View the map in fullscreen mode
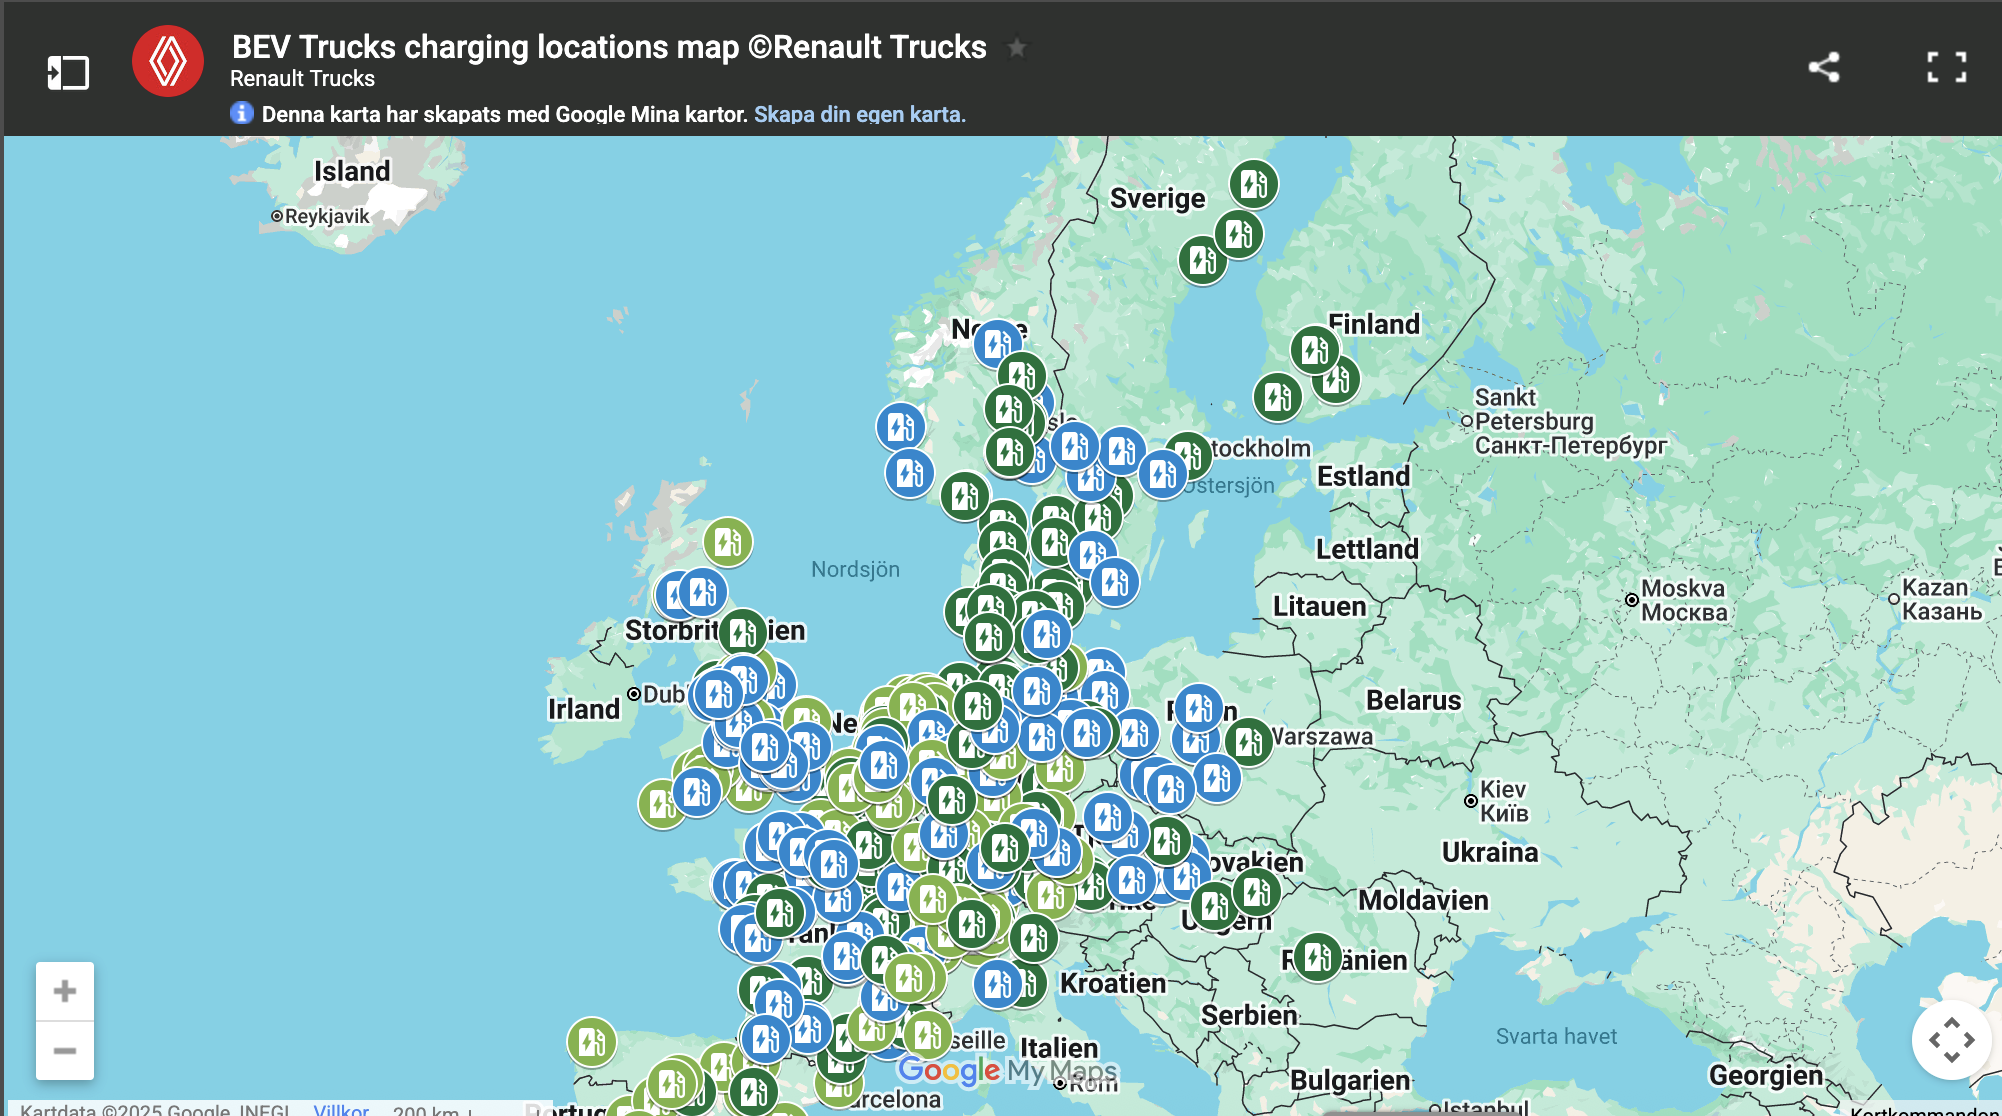 [1946, 67]
